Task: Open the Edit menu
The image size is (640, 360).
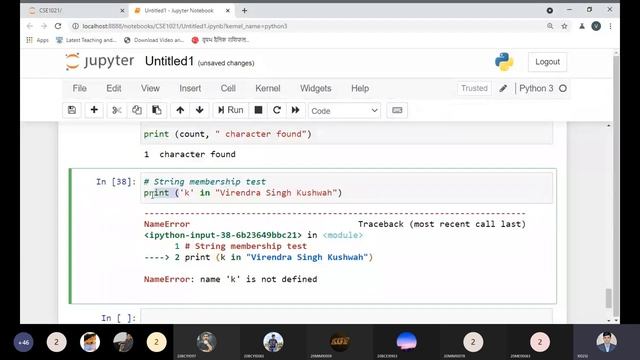Action: pyautogui.click(x=113, y=89)
